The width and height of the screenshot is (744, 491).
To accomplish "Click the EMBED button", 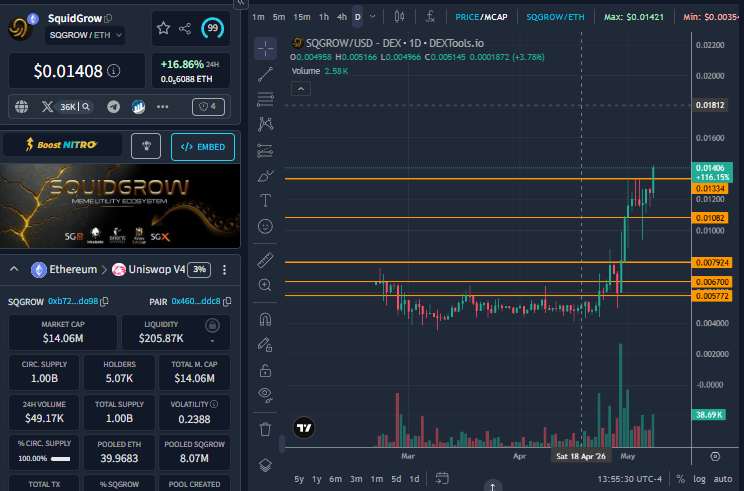I will coord(203,147).
